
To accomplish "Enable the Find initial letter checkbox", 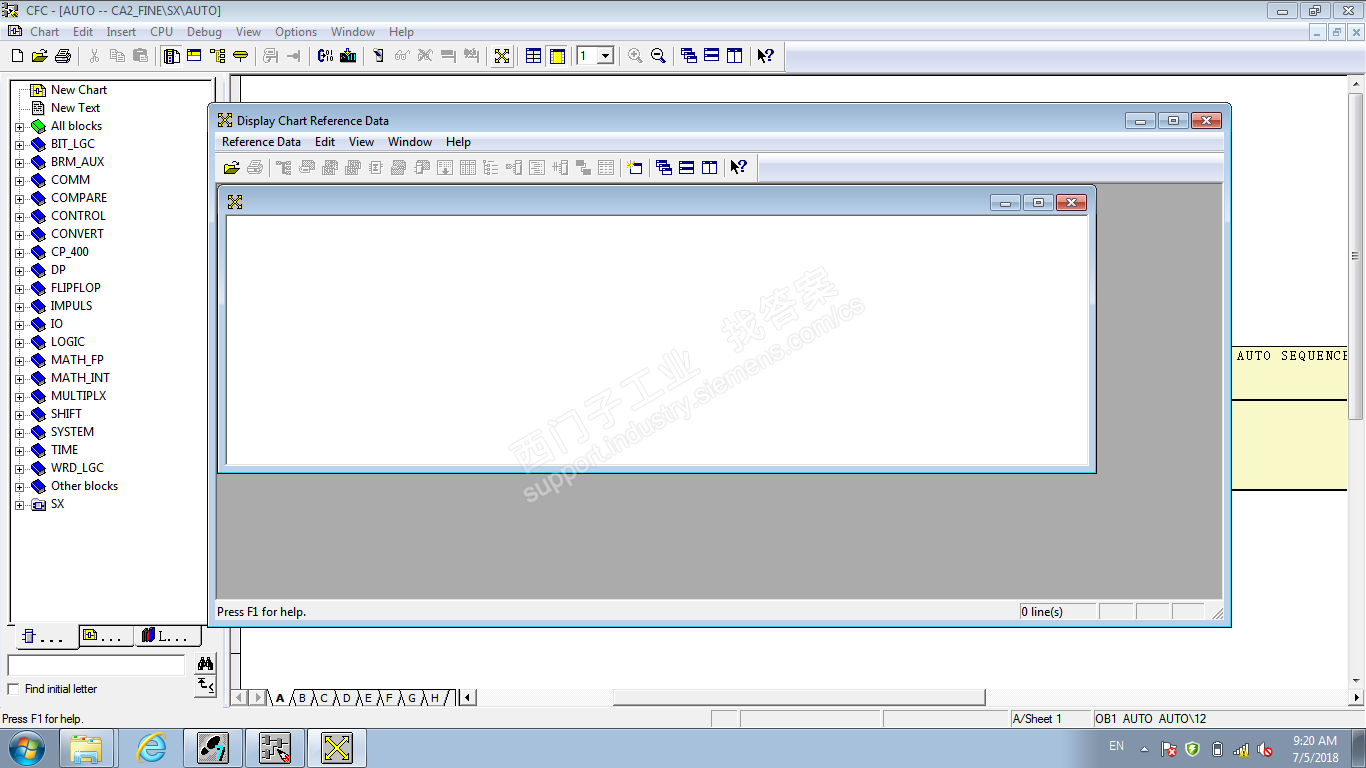I will click(x=13, y=689).
